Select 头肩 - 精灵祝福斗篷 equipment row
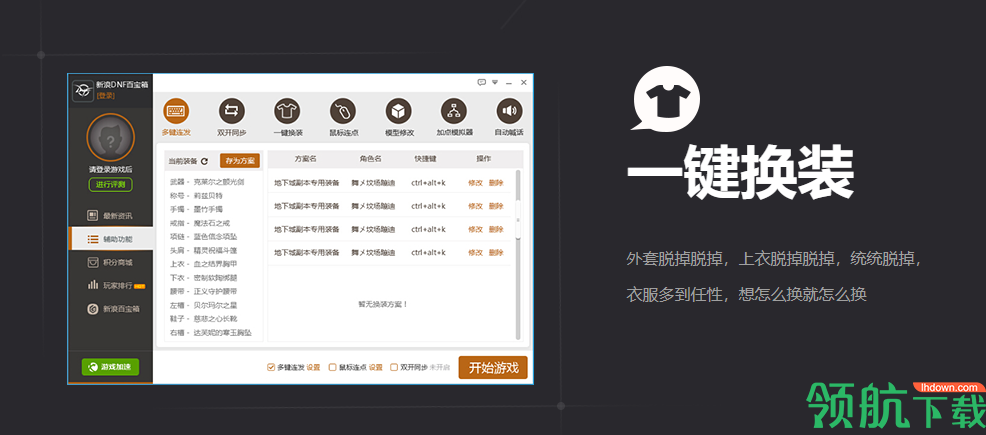986x435 pixels. (x=204, y=250)
